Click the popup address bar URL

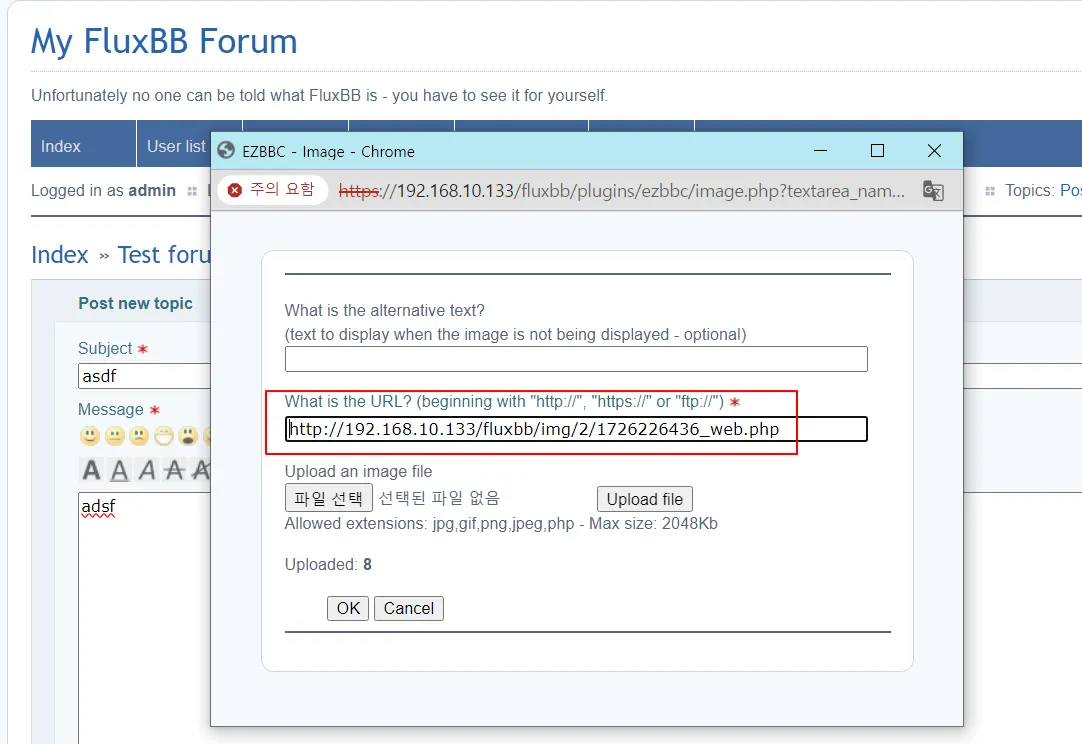[621, 190]
